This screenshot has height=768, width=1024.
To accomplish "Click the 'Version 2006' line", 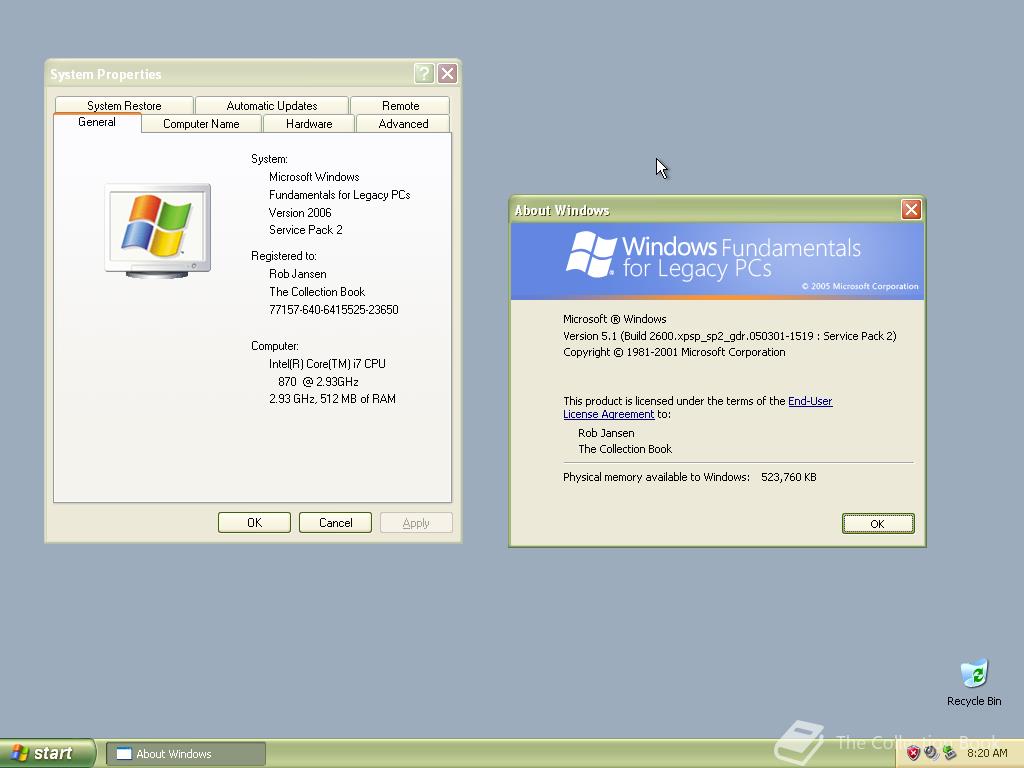I will tap(300, 213).
